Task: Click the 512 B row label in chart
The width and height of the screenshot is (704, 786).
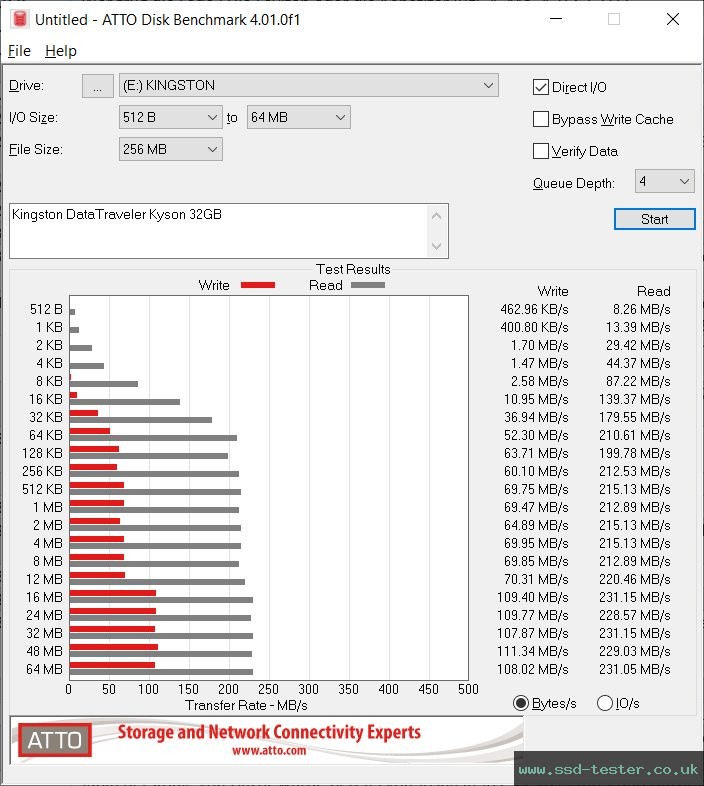Action: pyautogui.click(x=46, y=309)
